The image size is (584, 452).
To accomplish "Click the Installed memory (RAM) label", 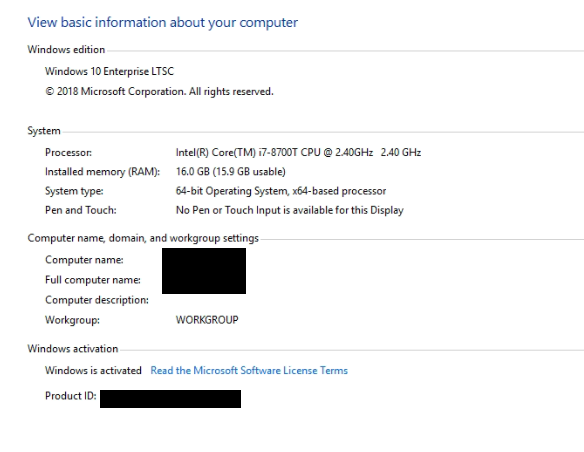I will coord(102,172).
